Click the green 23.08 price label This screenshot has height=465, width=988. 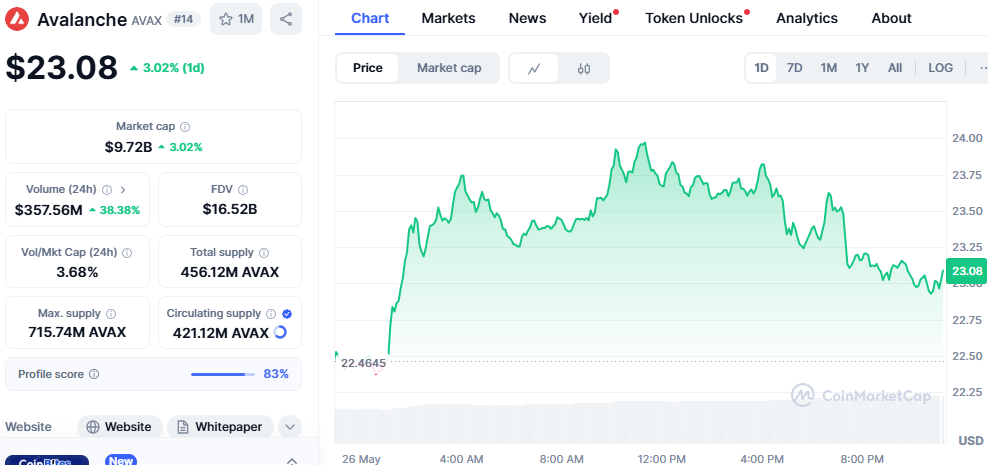(967, 271)
